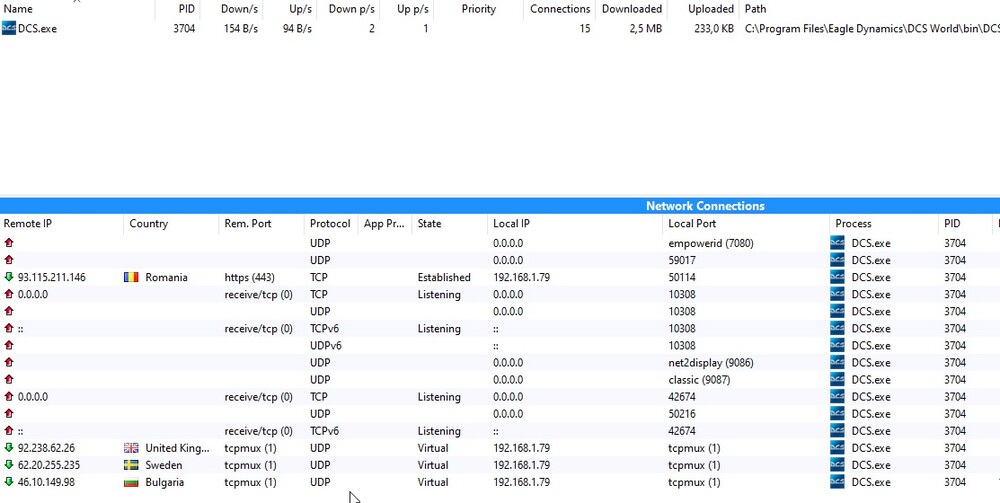Image resolution: width=1000 pixels, height=503 pixels.
Task: Click the Network Connections panel title bar
Action: (x=500, y=206)
